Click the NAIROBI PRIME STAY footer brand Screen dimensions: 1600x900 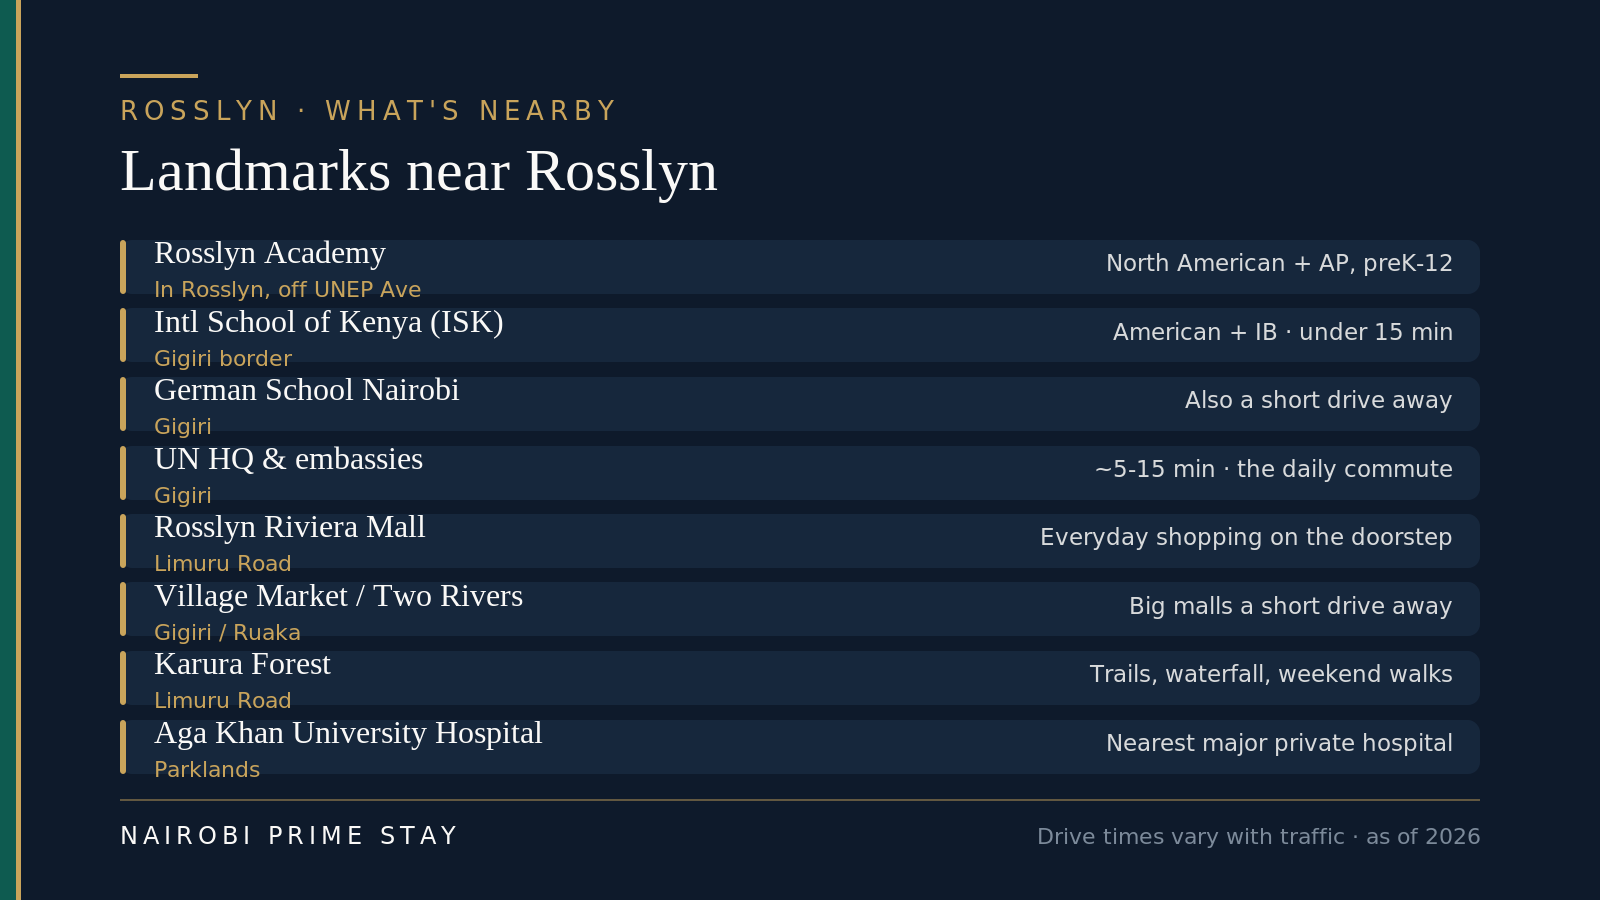(289, 836)
